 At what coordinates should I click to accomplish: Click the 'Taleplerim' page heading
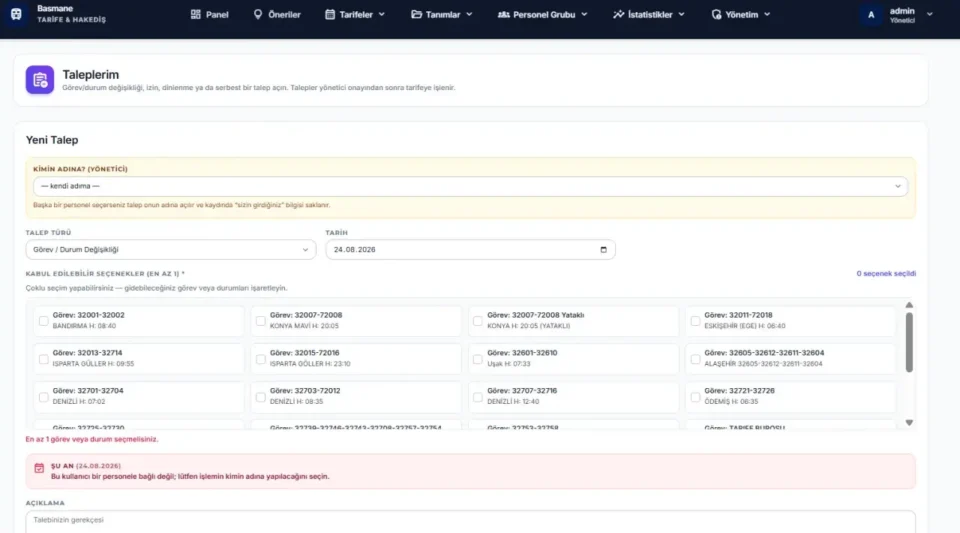(x=91, y=75)
